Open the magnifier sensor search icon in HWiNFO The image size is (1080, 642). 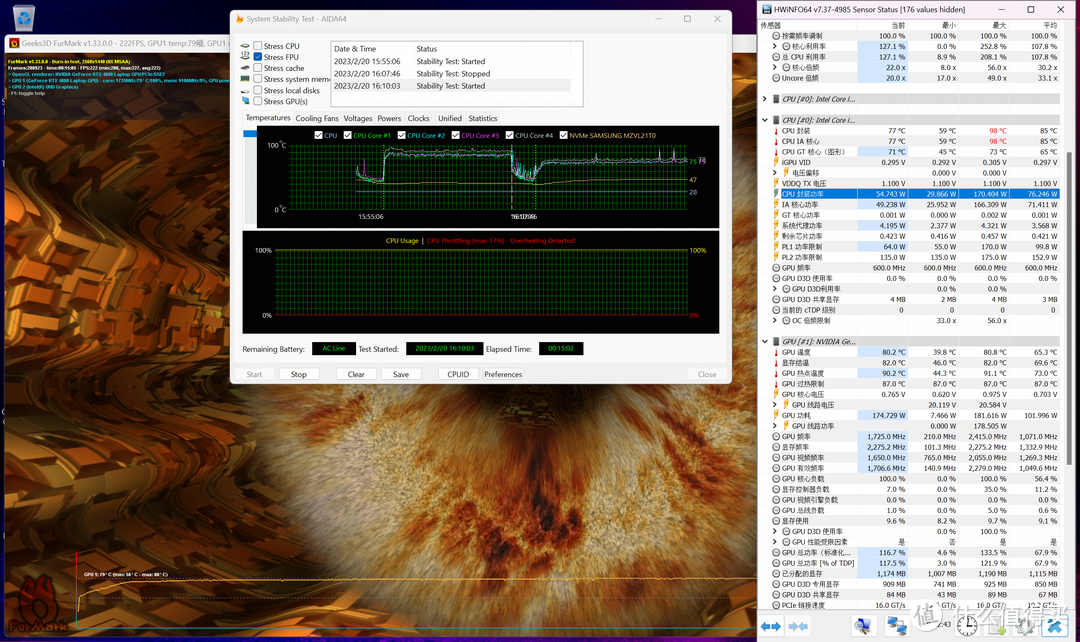click(862, 625)
